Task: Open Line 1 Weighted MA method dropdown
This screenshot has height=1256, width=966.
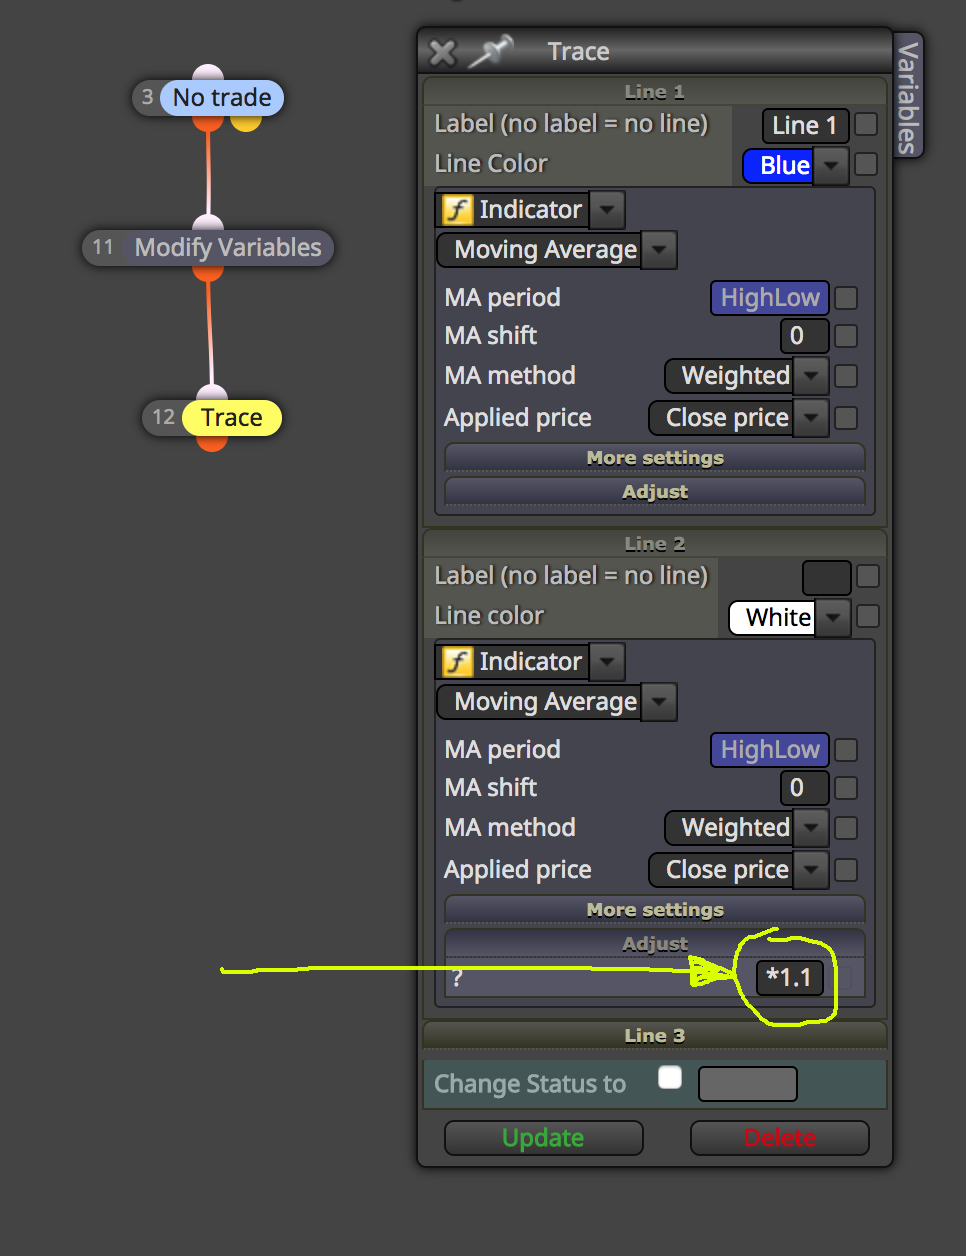Action: point(811,376)
